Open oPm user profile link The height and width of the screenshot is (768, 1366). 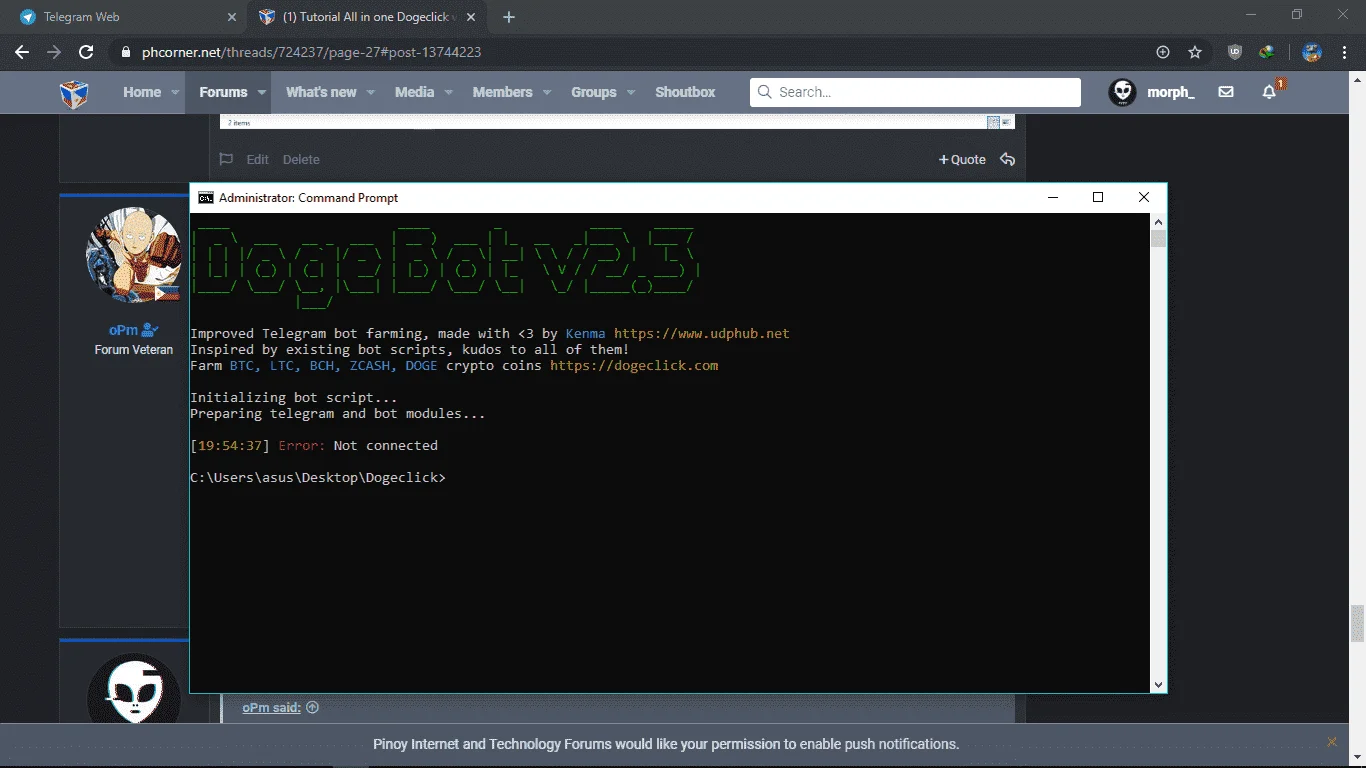pyautogui.click(x=125, y=330)
